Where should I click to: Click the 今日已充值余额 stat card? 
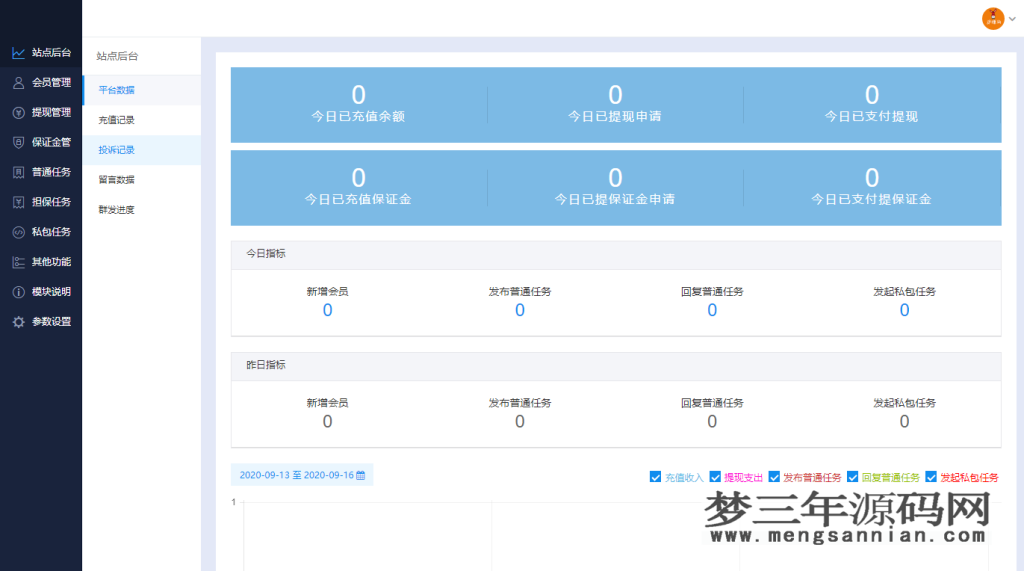[359, 105]
